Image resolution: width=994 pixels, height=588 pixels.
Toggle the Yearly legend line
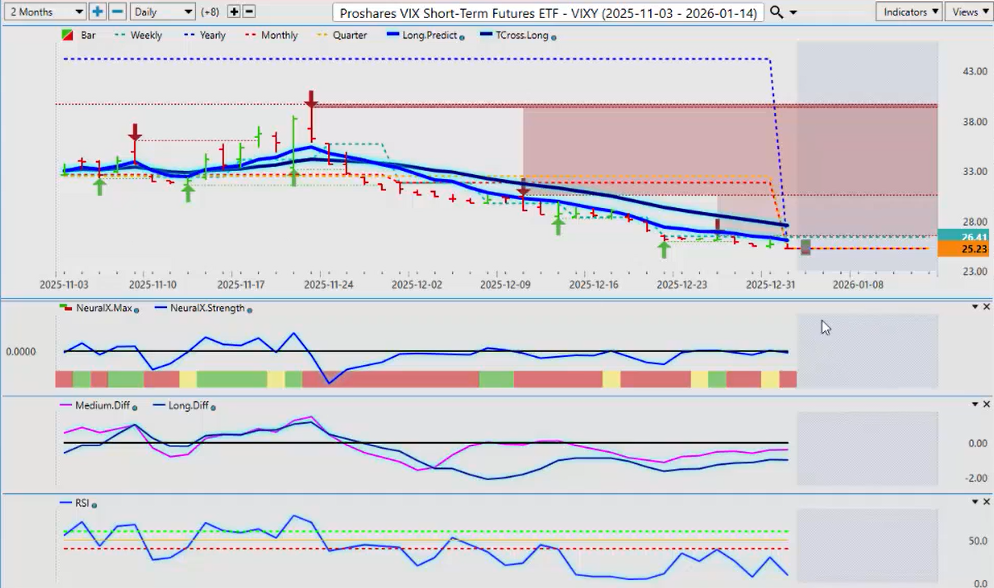click(206, 35)
